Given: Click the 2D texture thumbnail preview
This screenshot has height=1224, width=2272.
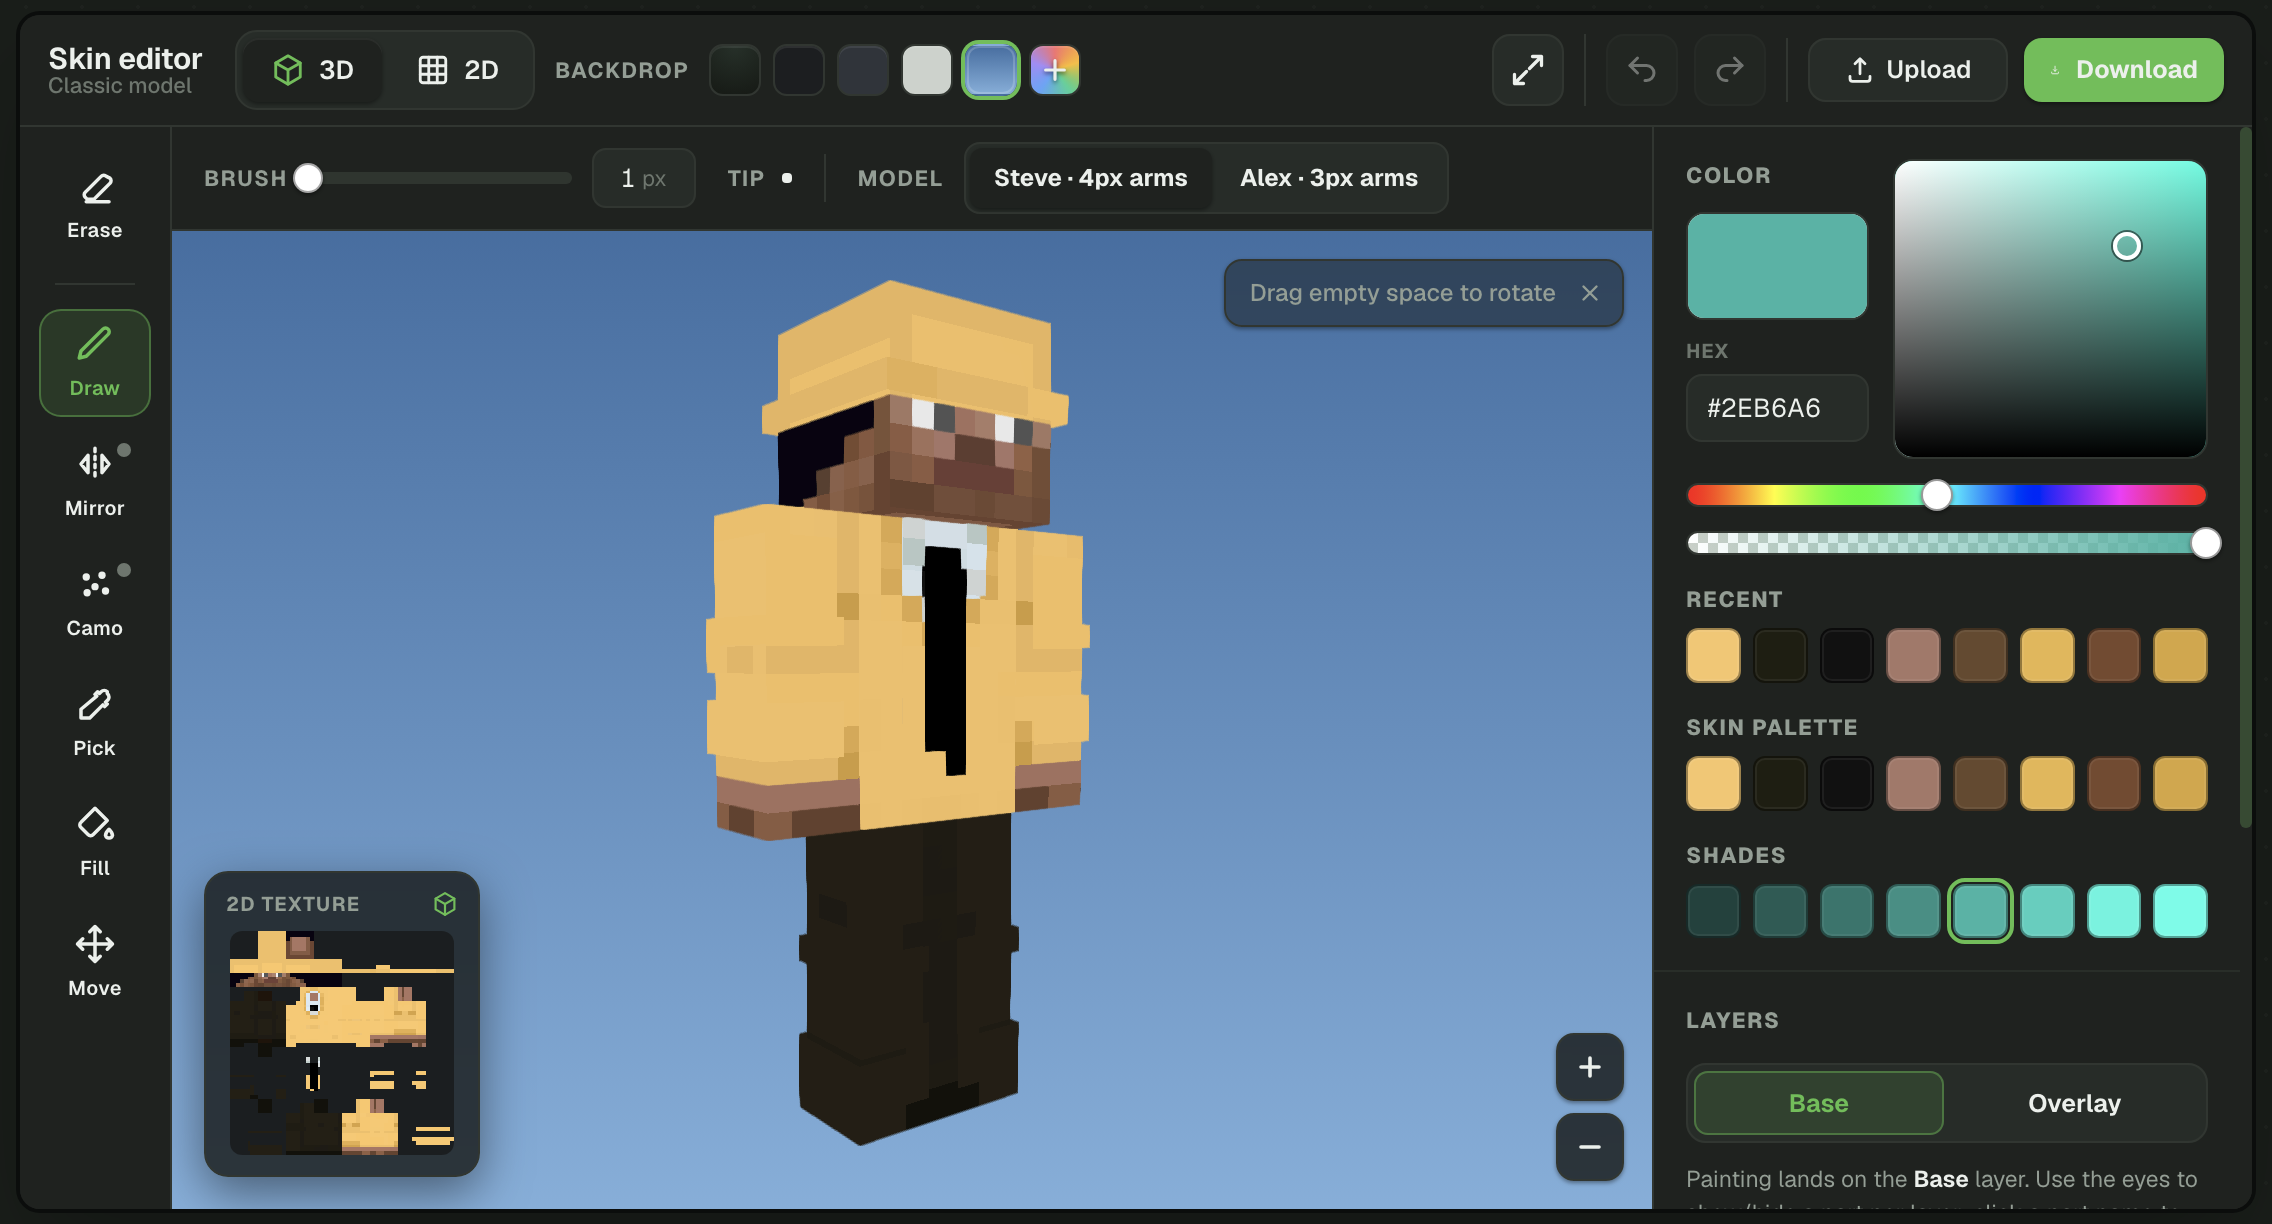Looking at the screenshot, I should (342, 1043).
